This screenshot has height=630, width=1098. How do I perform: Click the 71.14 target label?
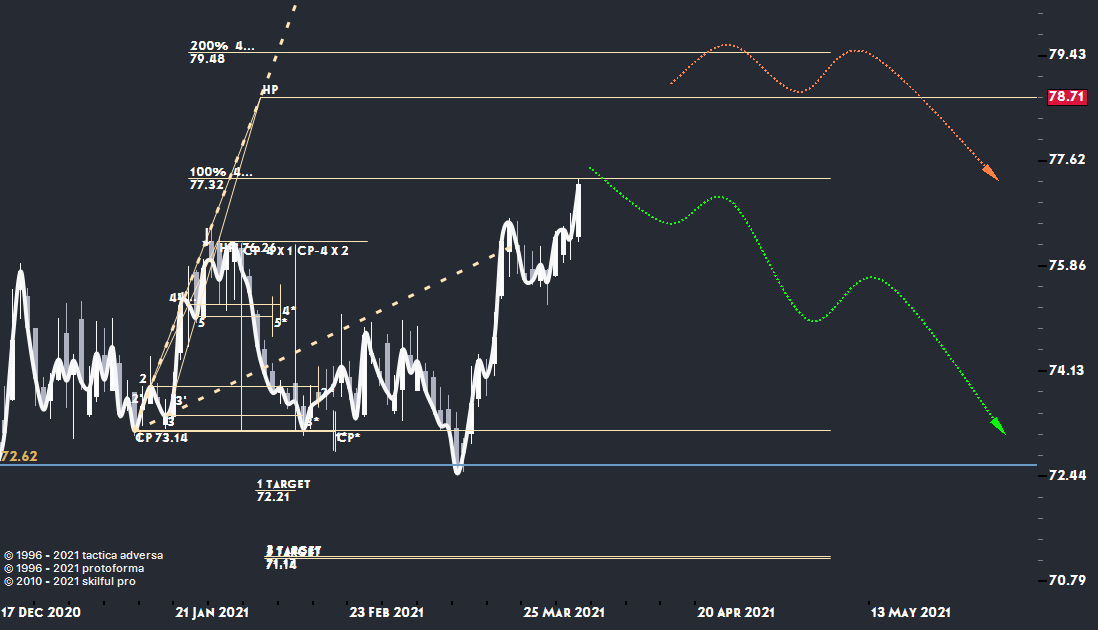tap(280, 565)
